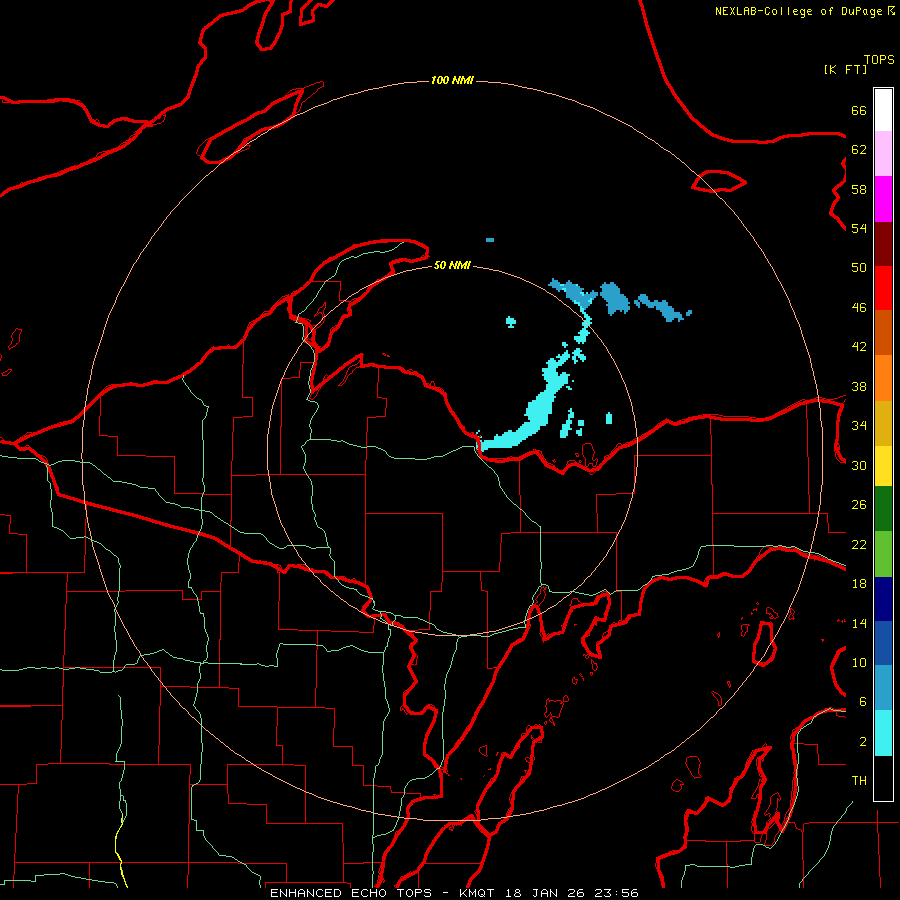Click the navy 18 kft legend swatch
Image resolution: width=900 pixels, height=900 pixels.
tap(883, 599)
